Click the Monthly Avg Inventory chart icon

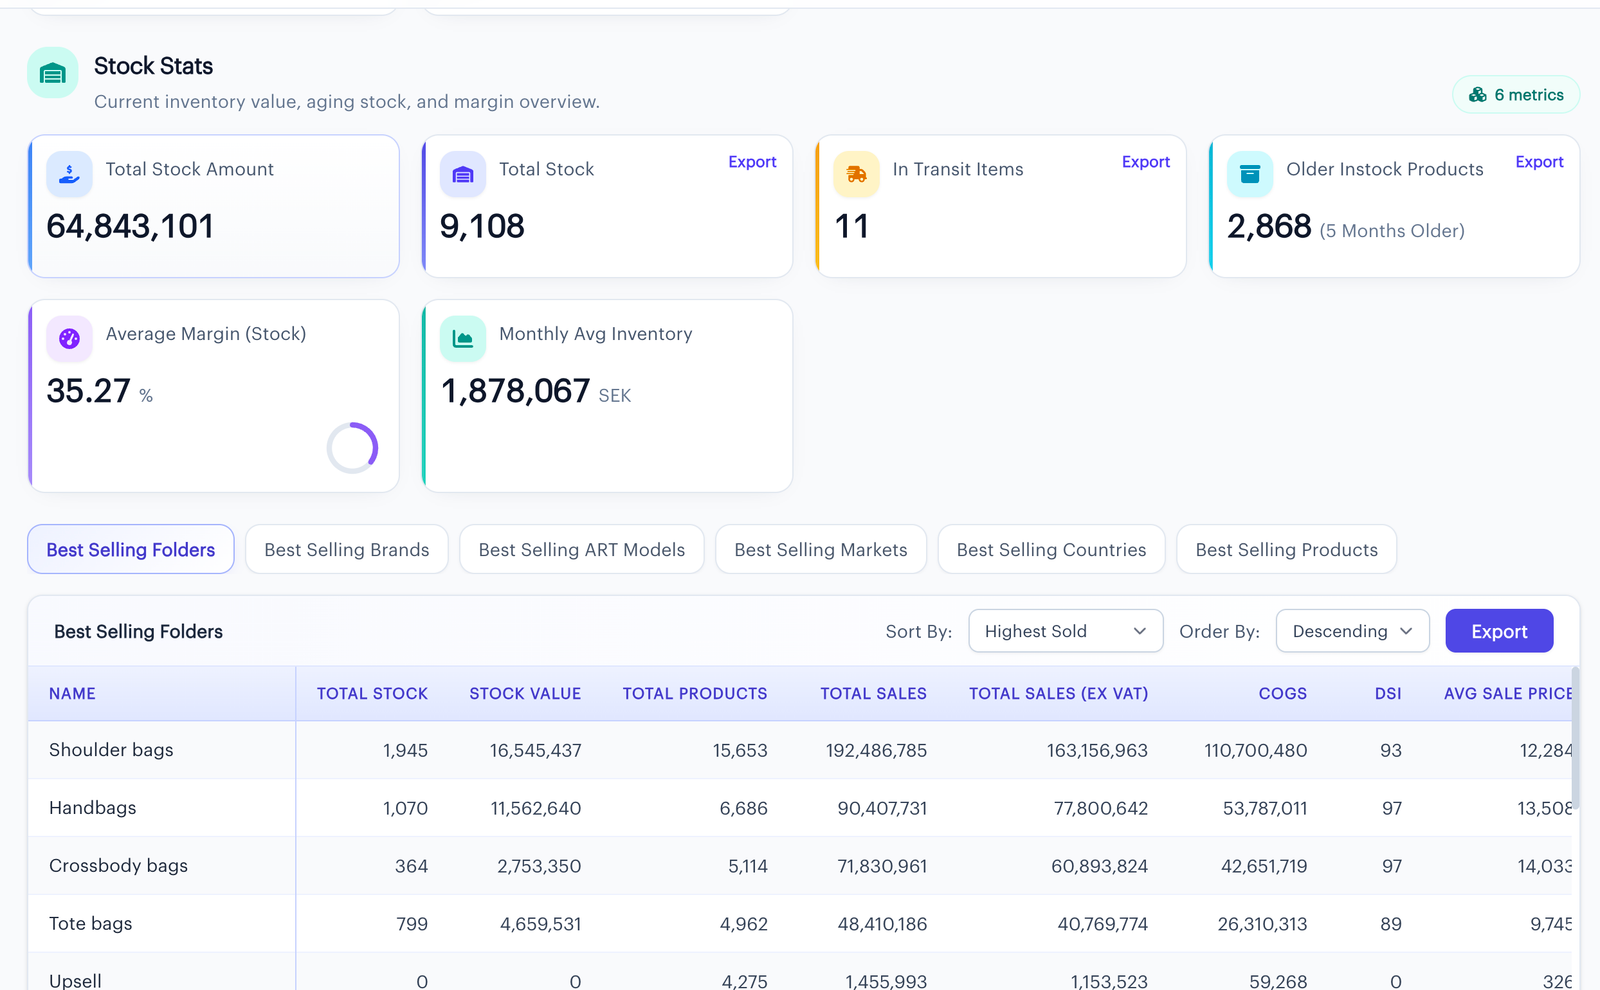click(463, 339)
